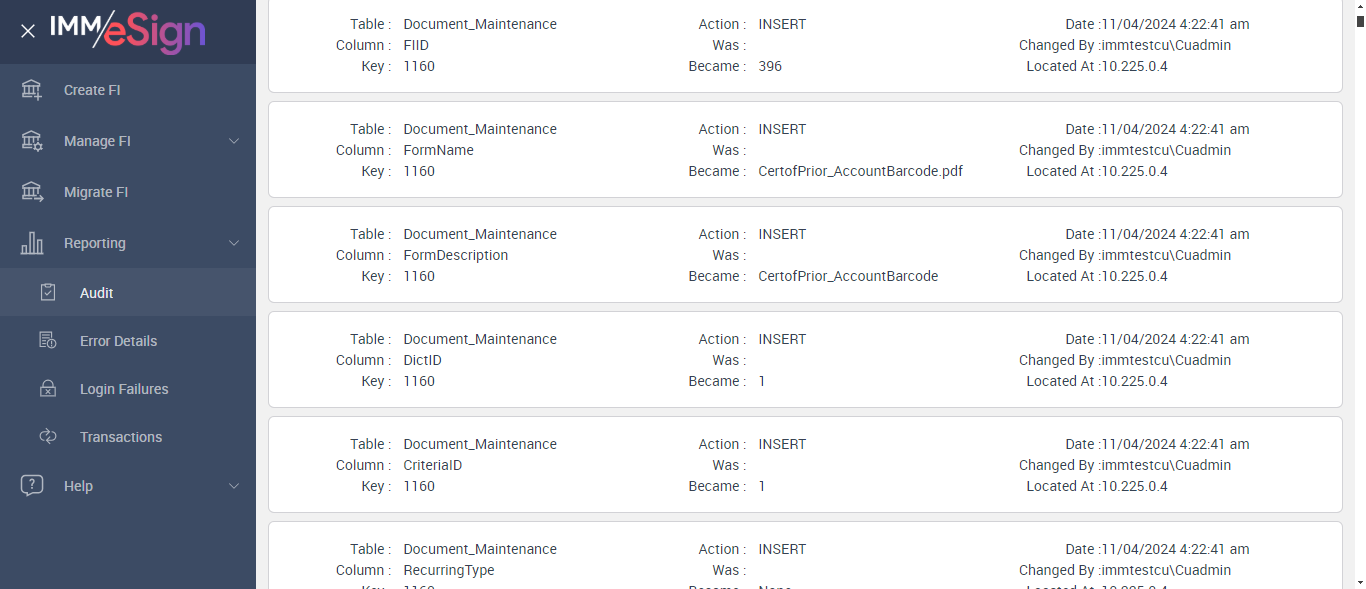This screenshot has height=589, width=1366.
Task: Click the Reporting bar chart icon
Action: pyautogui.click(x=32, y=243)
